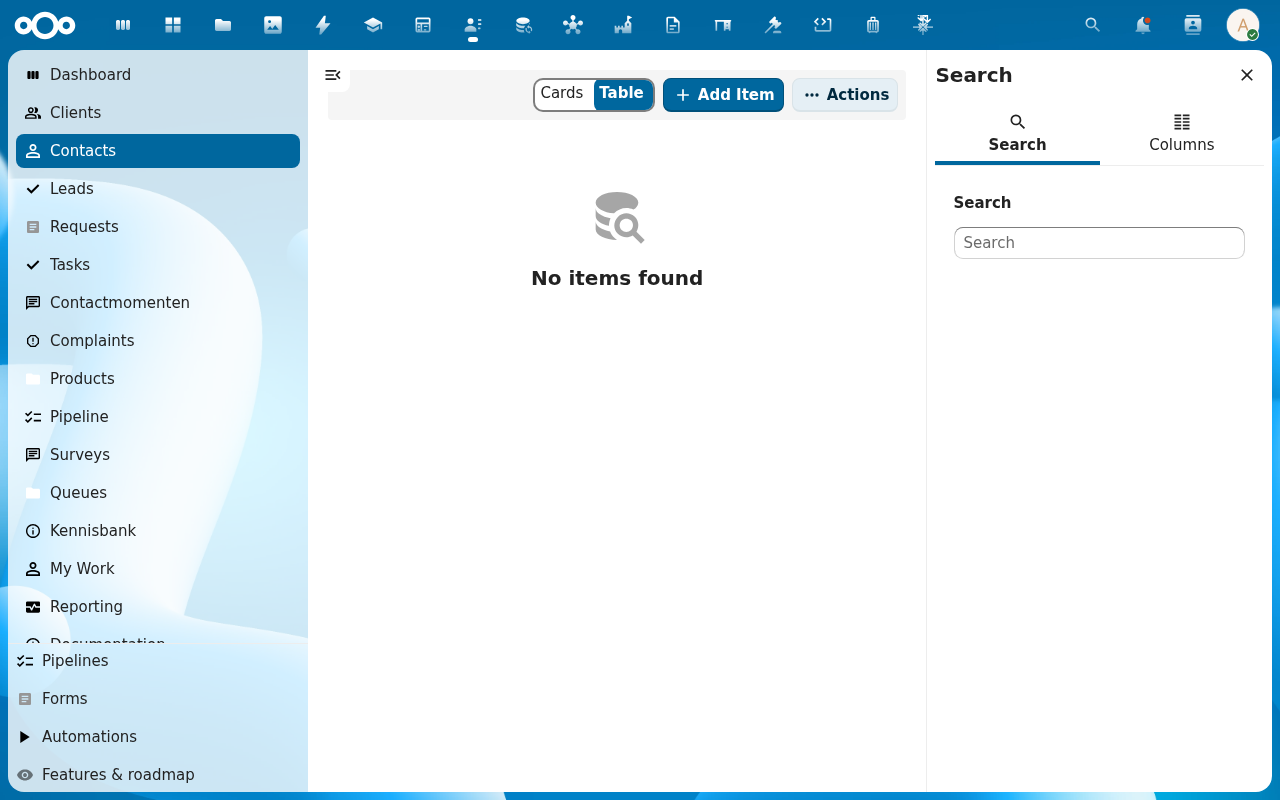This screenshot has height=800, width=1280.
Task: Open the trash bin app icon
Action: [873, 25]
